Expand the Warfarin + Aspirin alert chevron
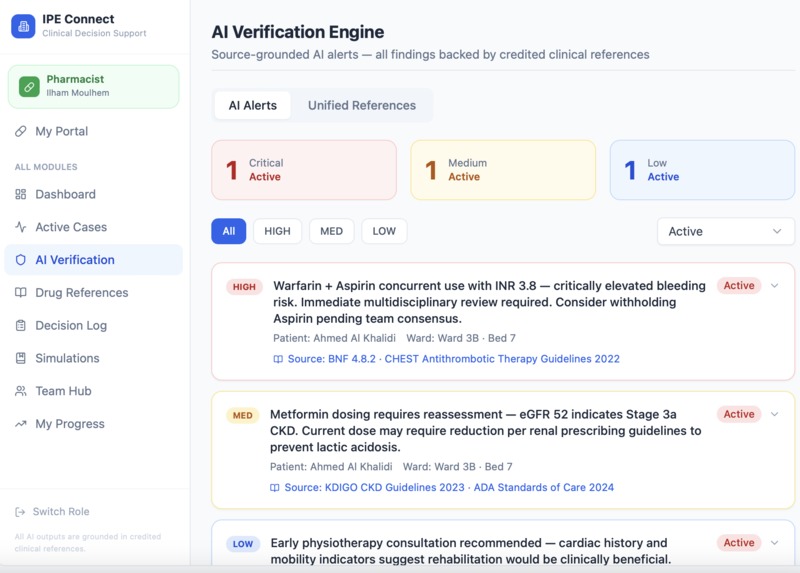The image size is (800, 573). [x=774, y=286]
